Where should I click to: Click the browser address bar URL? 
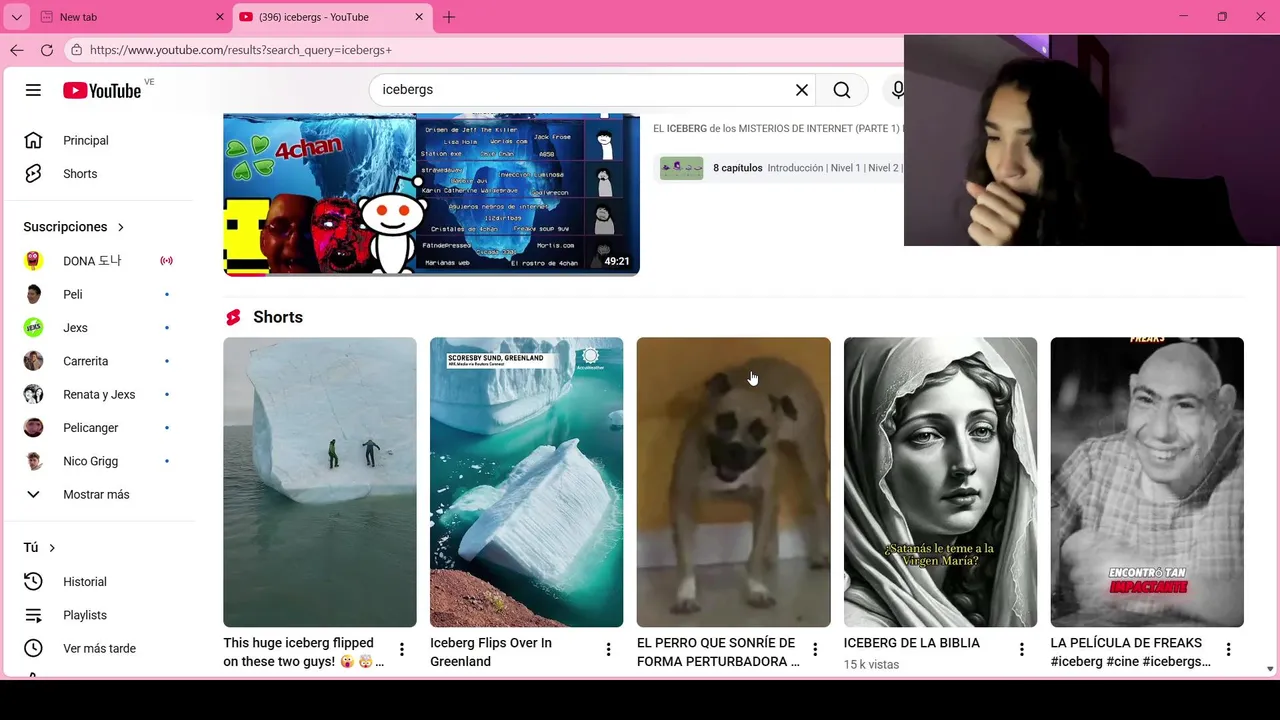pos(240,50)
